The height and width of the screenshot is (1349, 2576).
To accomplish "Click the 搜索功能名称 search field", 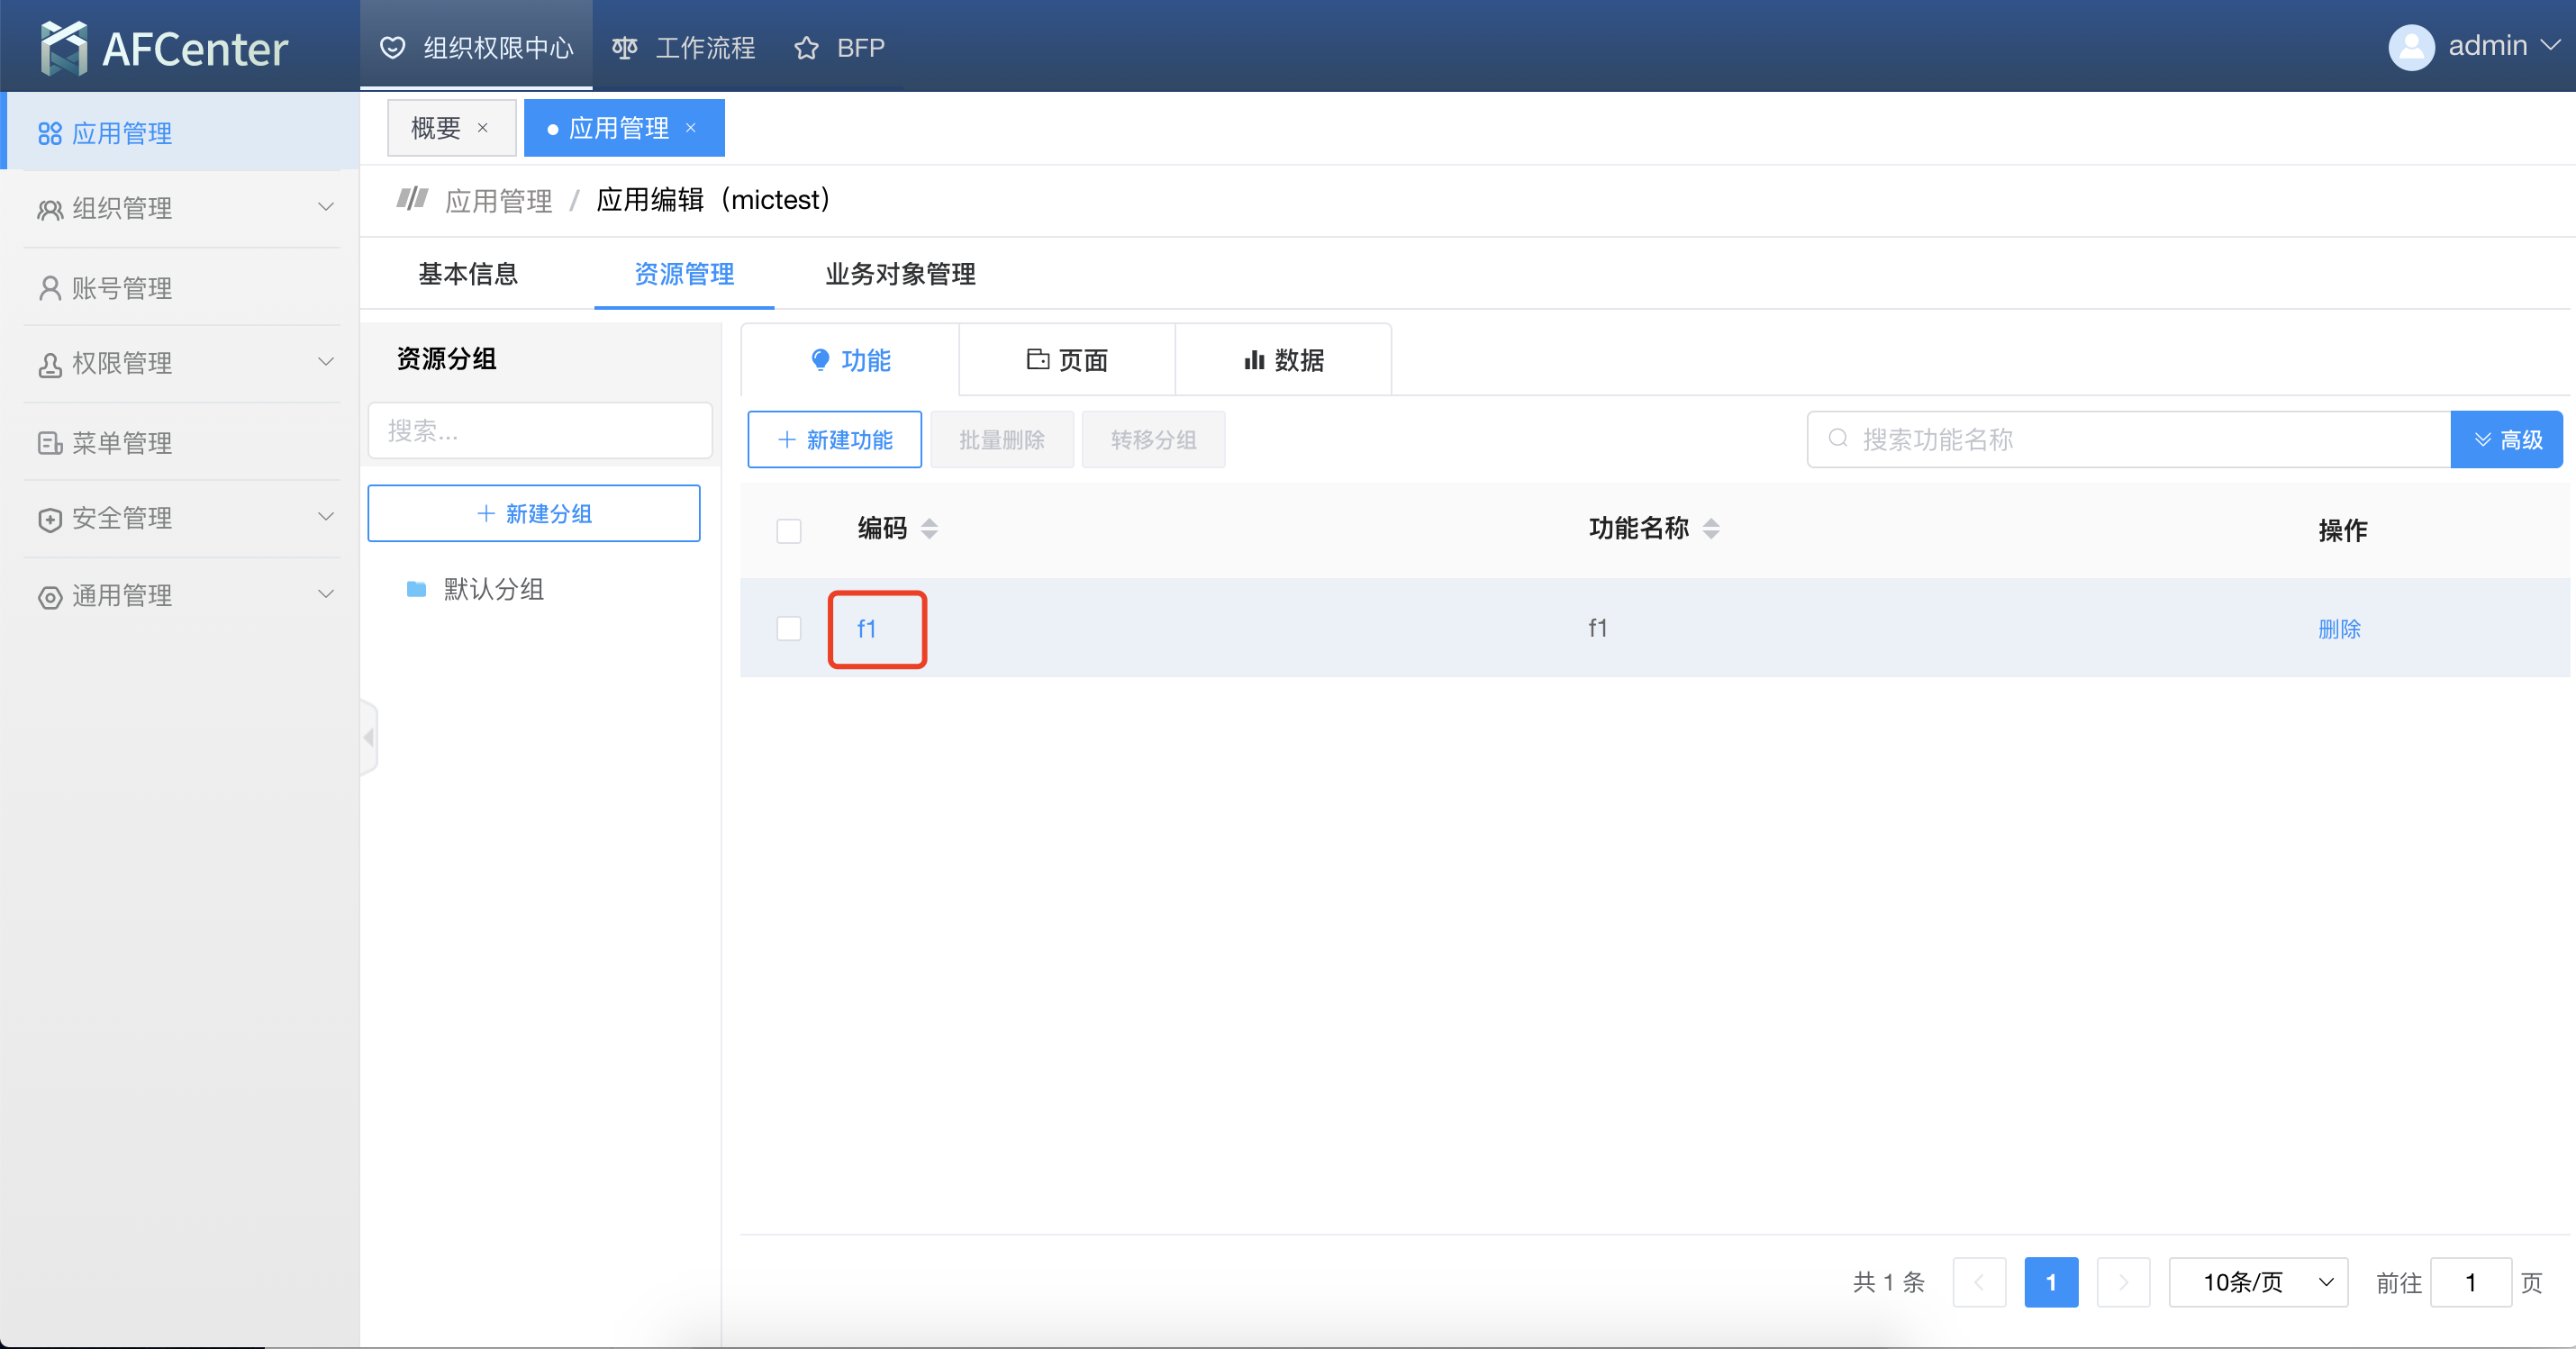I will [2129, 440].
